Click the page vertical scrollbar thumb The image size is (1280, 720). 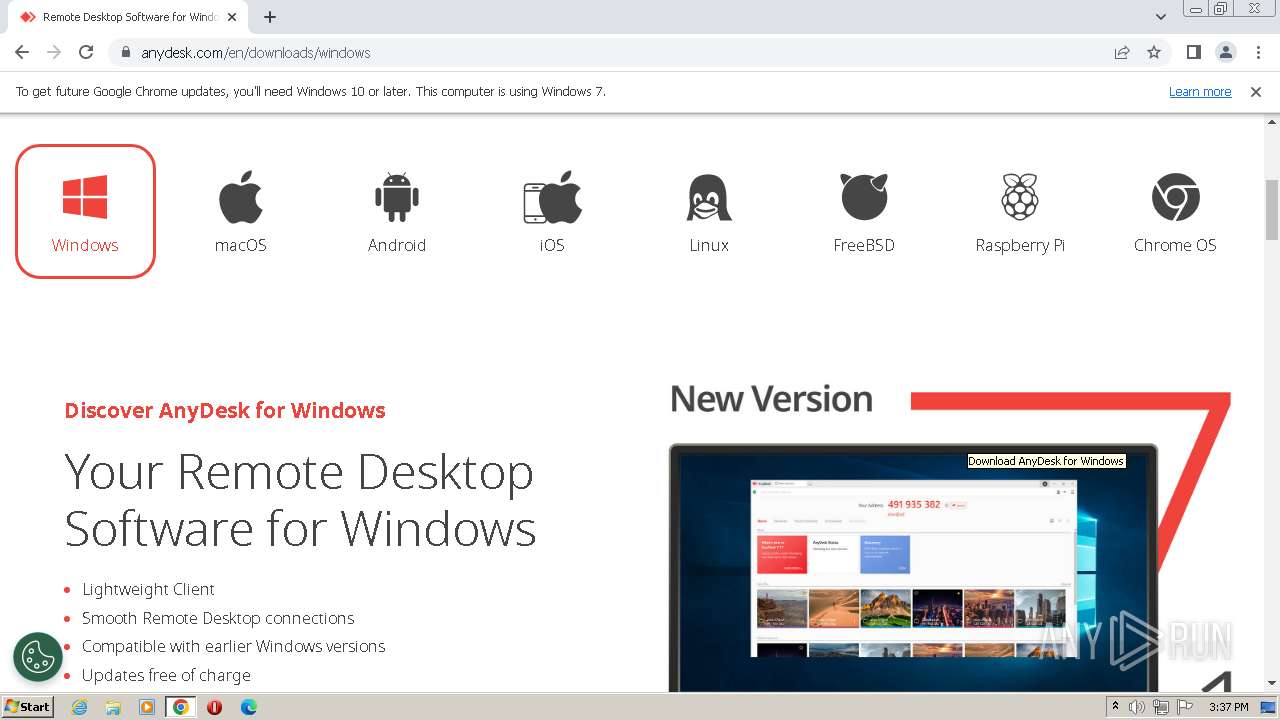pyautogui.click(x=1272, y=210)
